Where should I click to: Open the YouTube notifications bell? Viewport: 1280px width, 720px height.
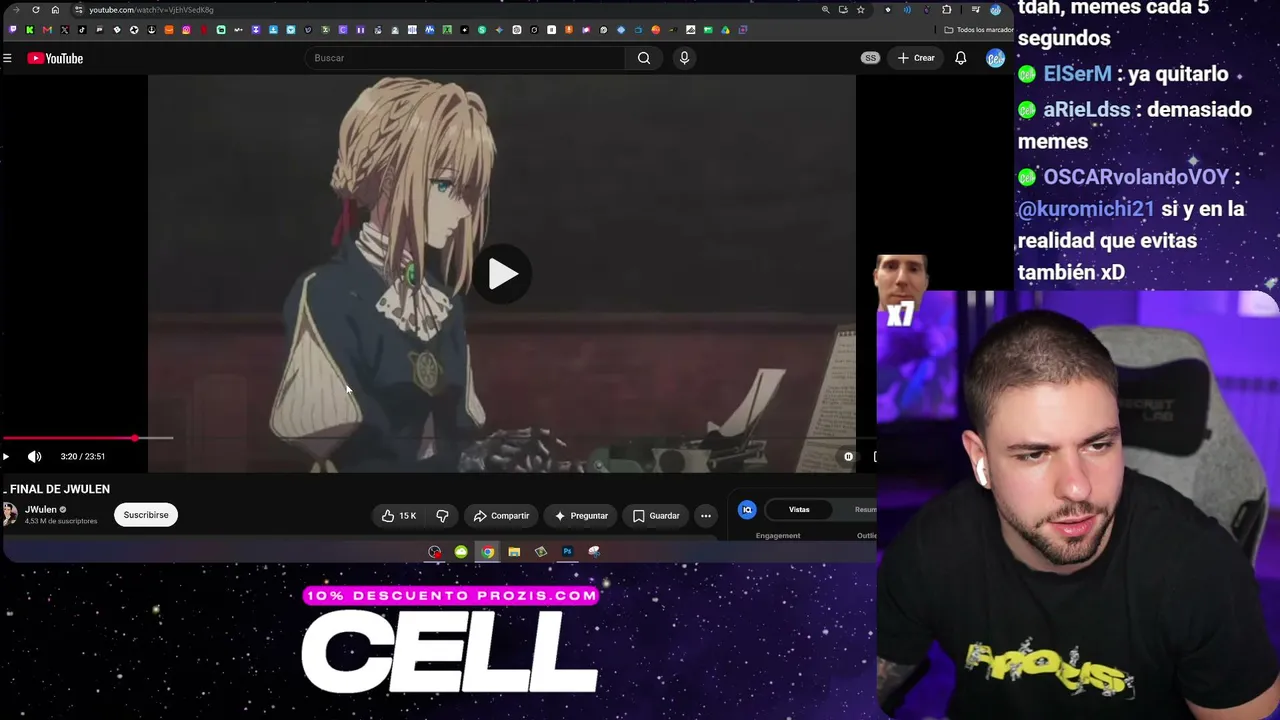tap(960, 58)
